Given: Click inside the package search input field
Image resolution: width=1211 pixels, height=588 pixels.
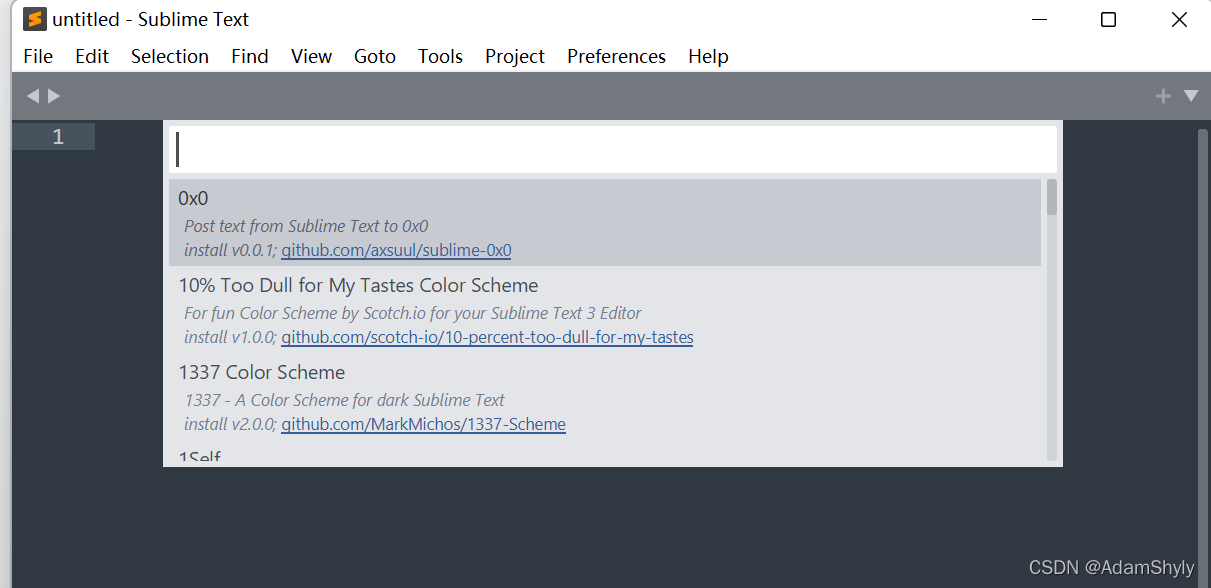Looking at the screenshot, I should 610,148.
